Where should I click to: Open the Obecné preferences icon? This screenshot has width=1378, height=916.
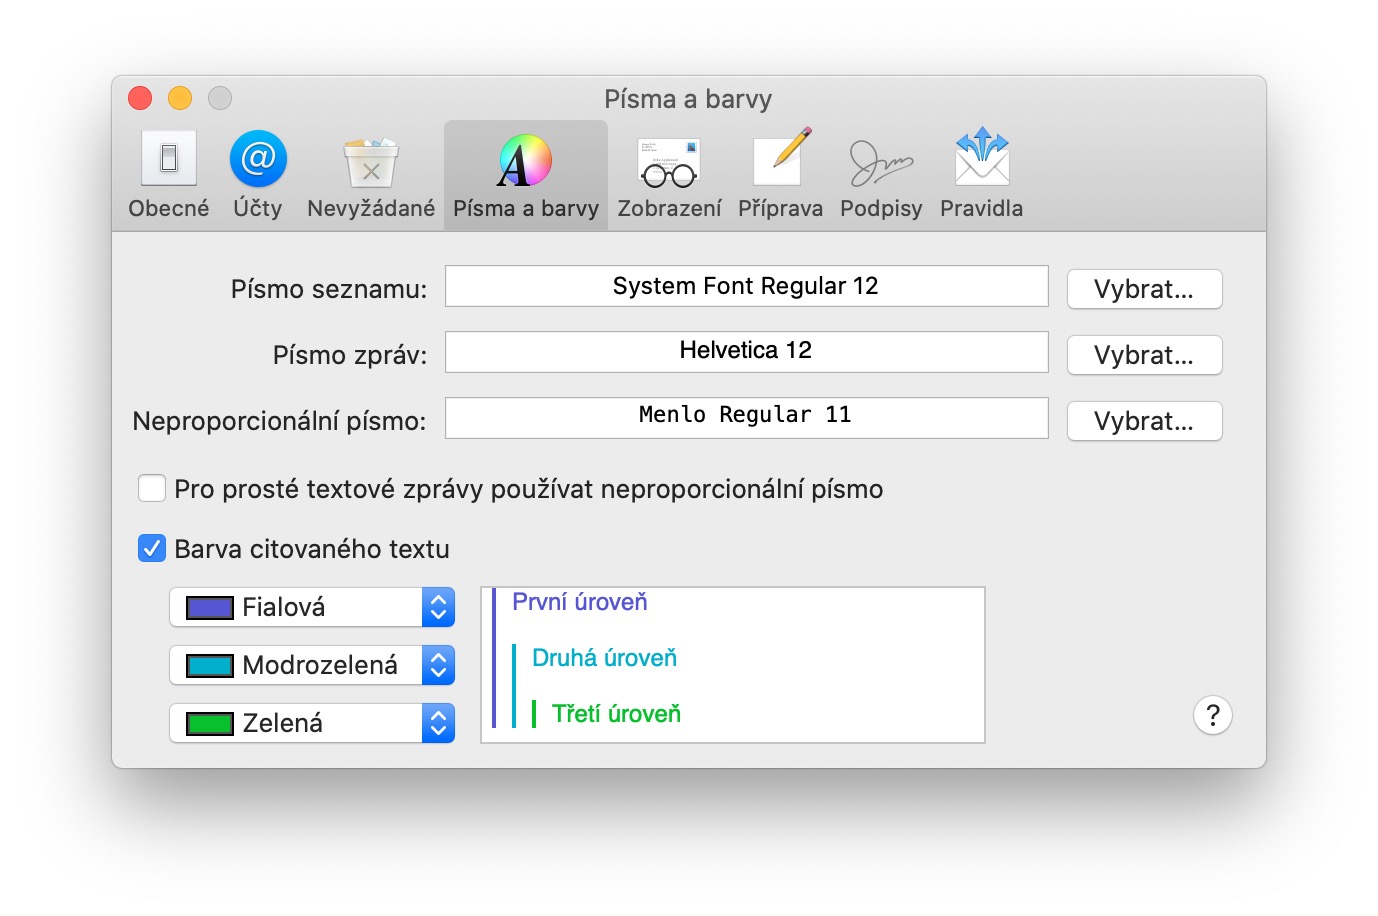(168, 160)
